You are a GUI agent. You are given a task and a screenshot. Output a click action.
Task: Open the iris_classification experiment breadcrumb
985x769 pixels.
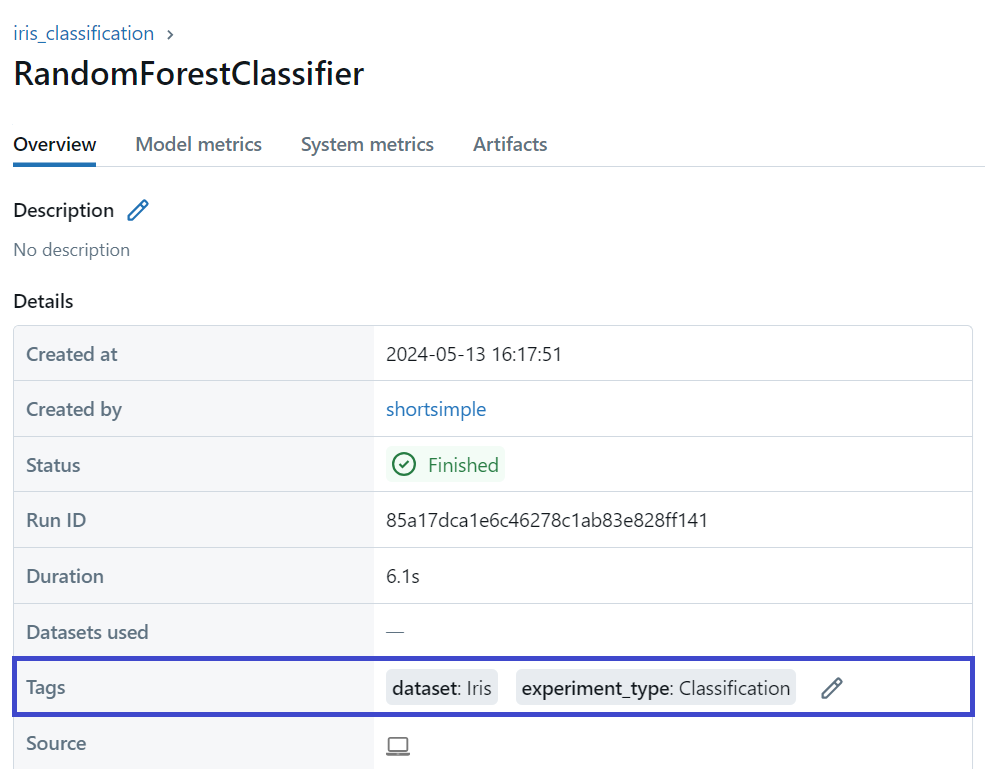(83, 34)
